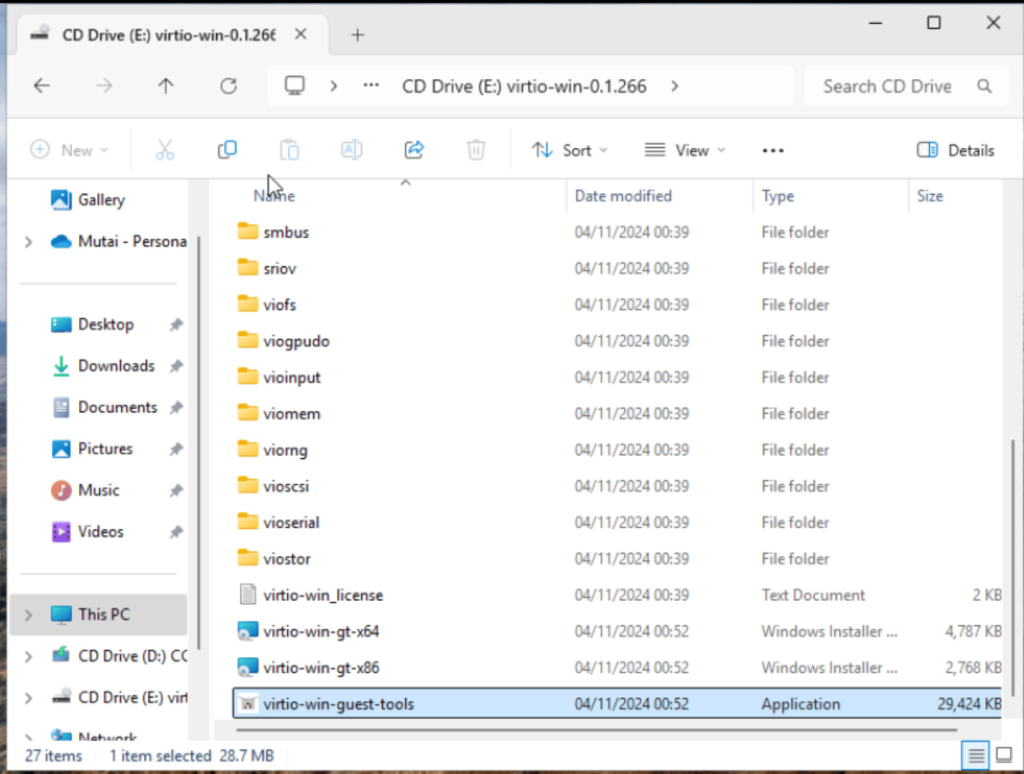Click the search magnifier icon

(984, 86)
